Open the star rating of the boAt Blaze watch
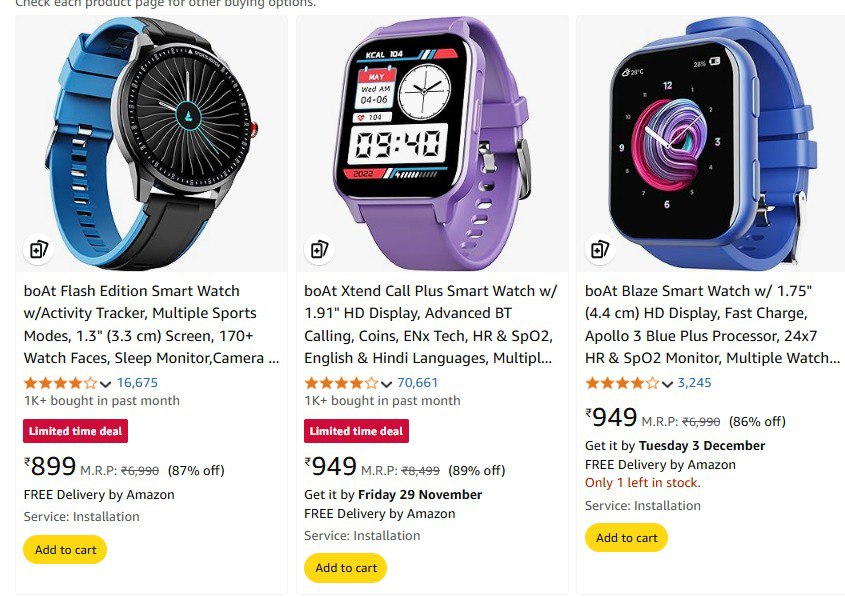Image resolution: width=845 pixels, height=597 pixels. (622, 383)
